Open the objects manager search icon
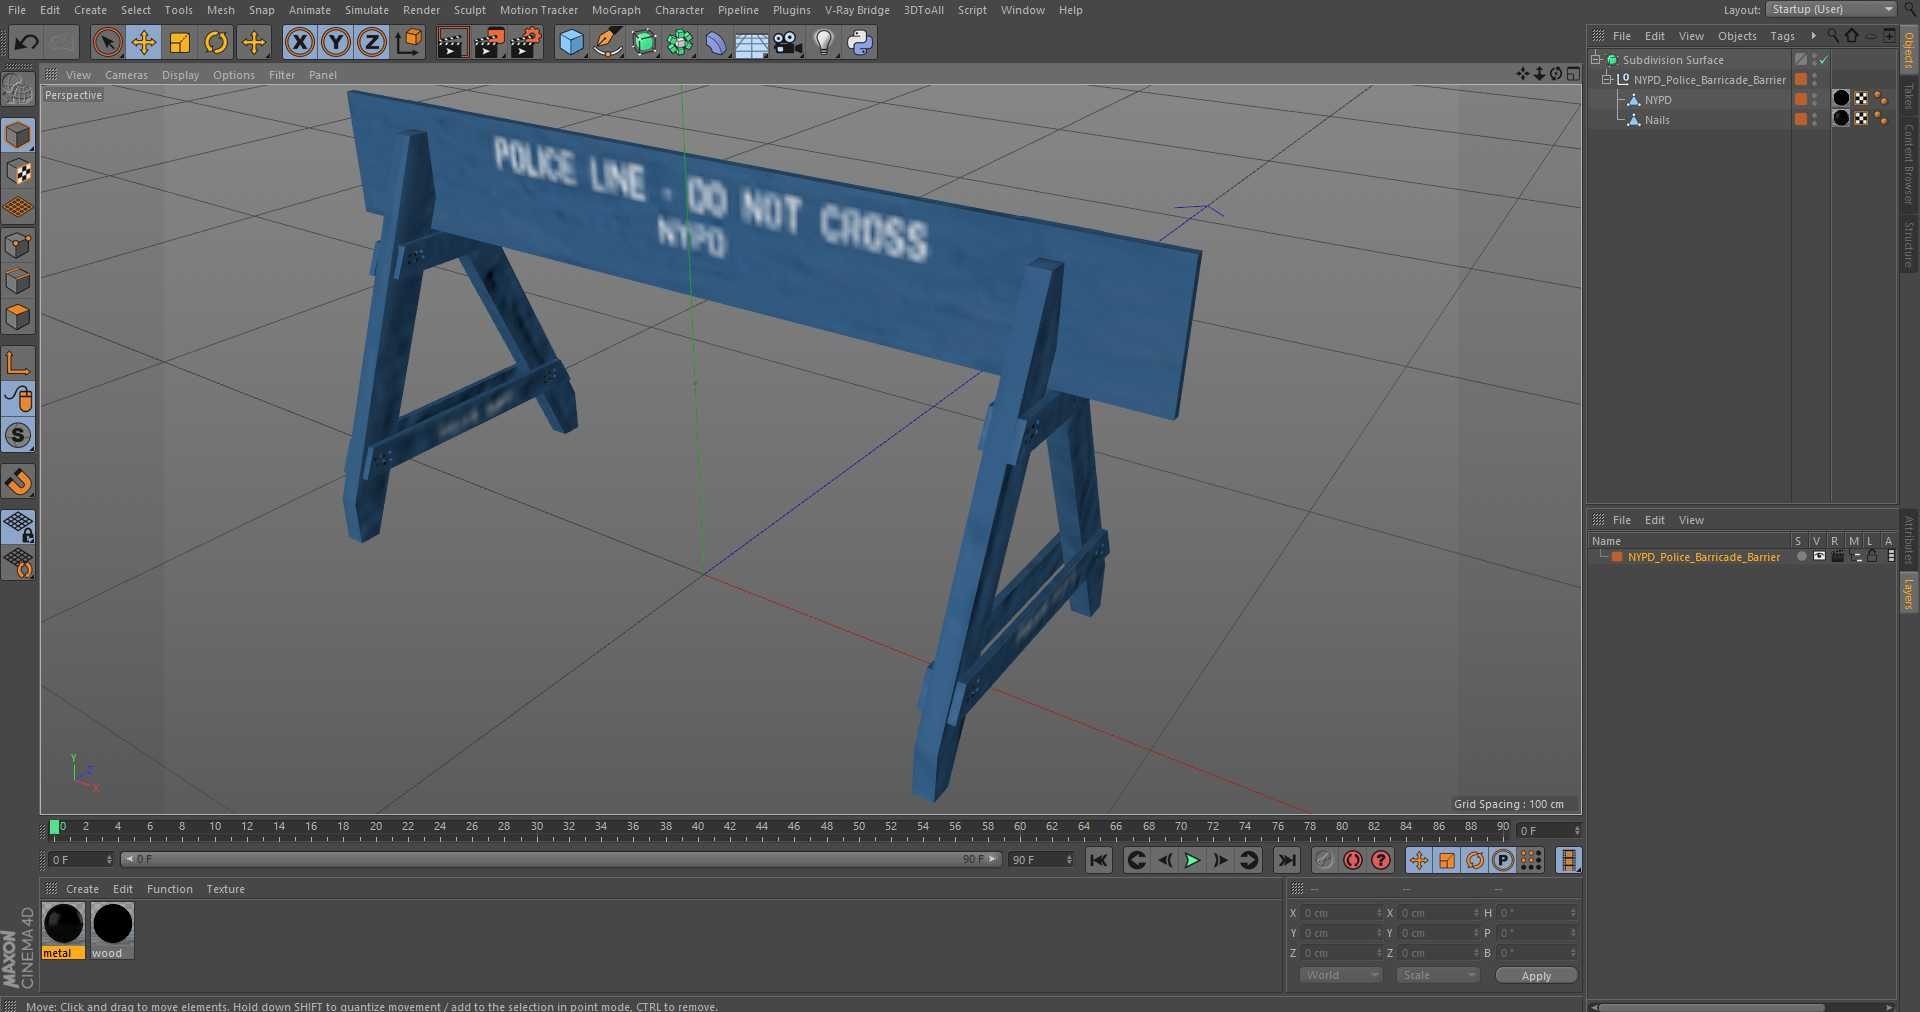The image size is (1920, 1012). 1833,35
